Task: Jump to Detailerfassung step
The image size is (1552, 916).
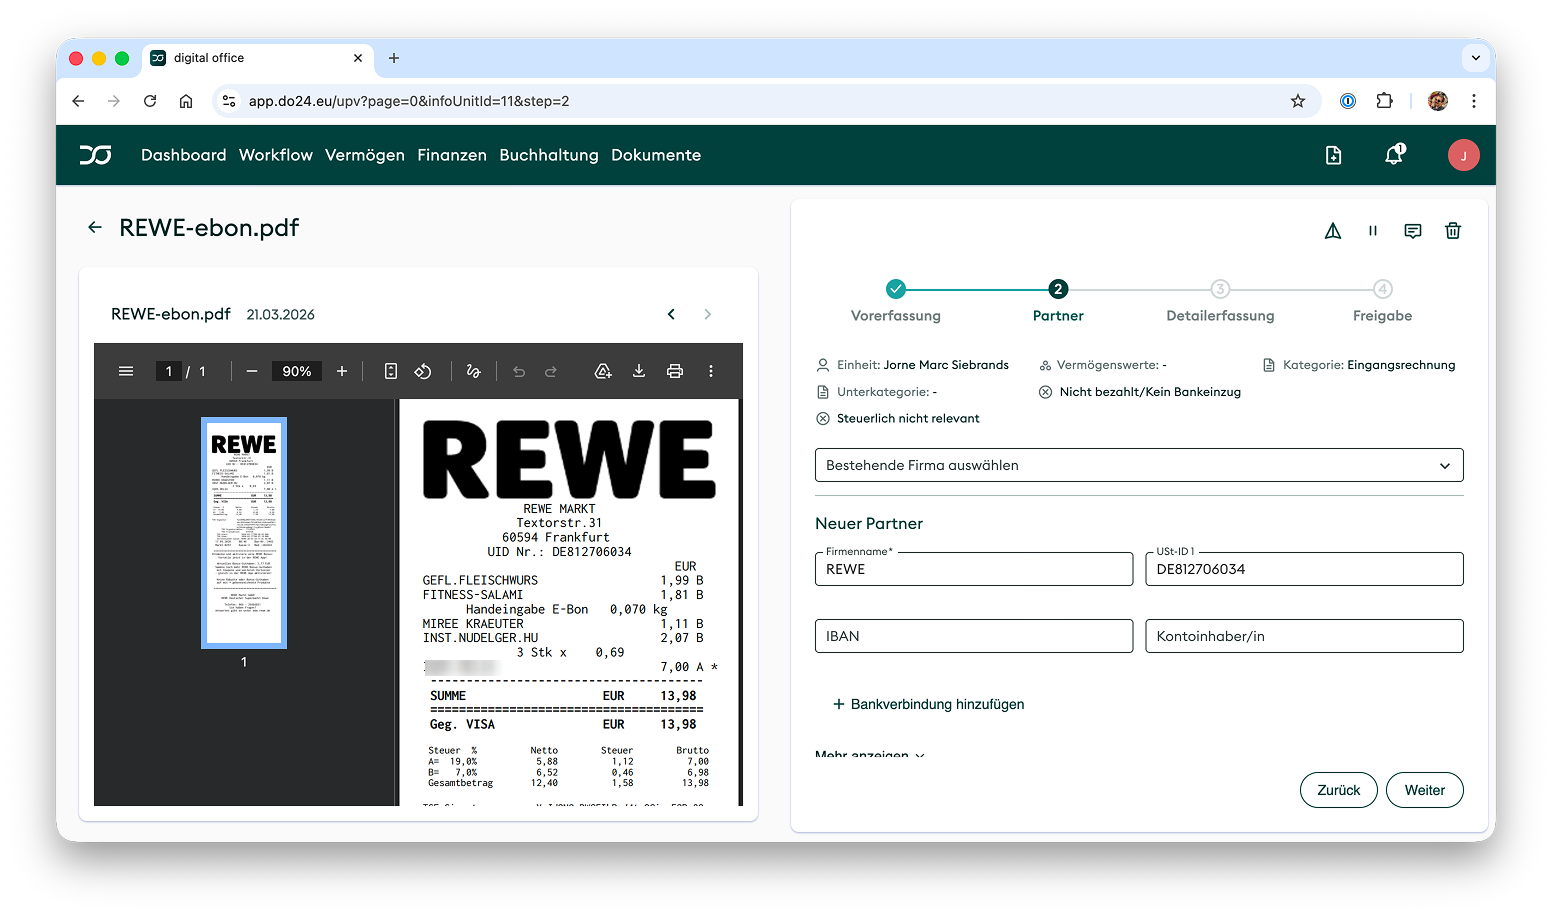Action: tap(1220, 301)
